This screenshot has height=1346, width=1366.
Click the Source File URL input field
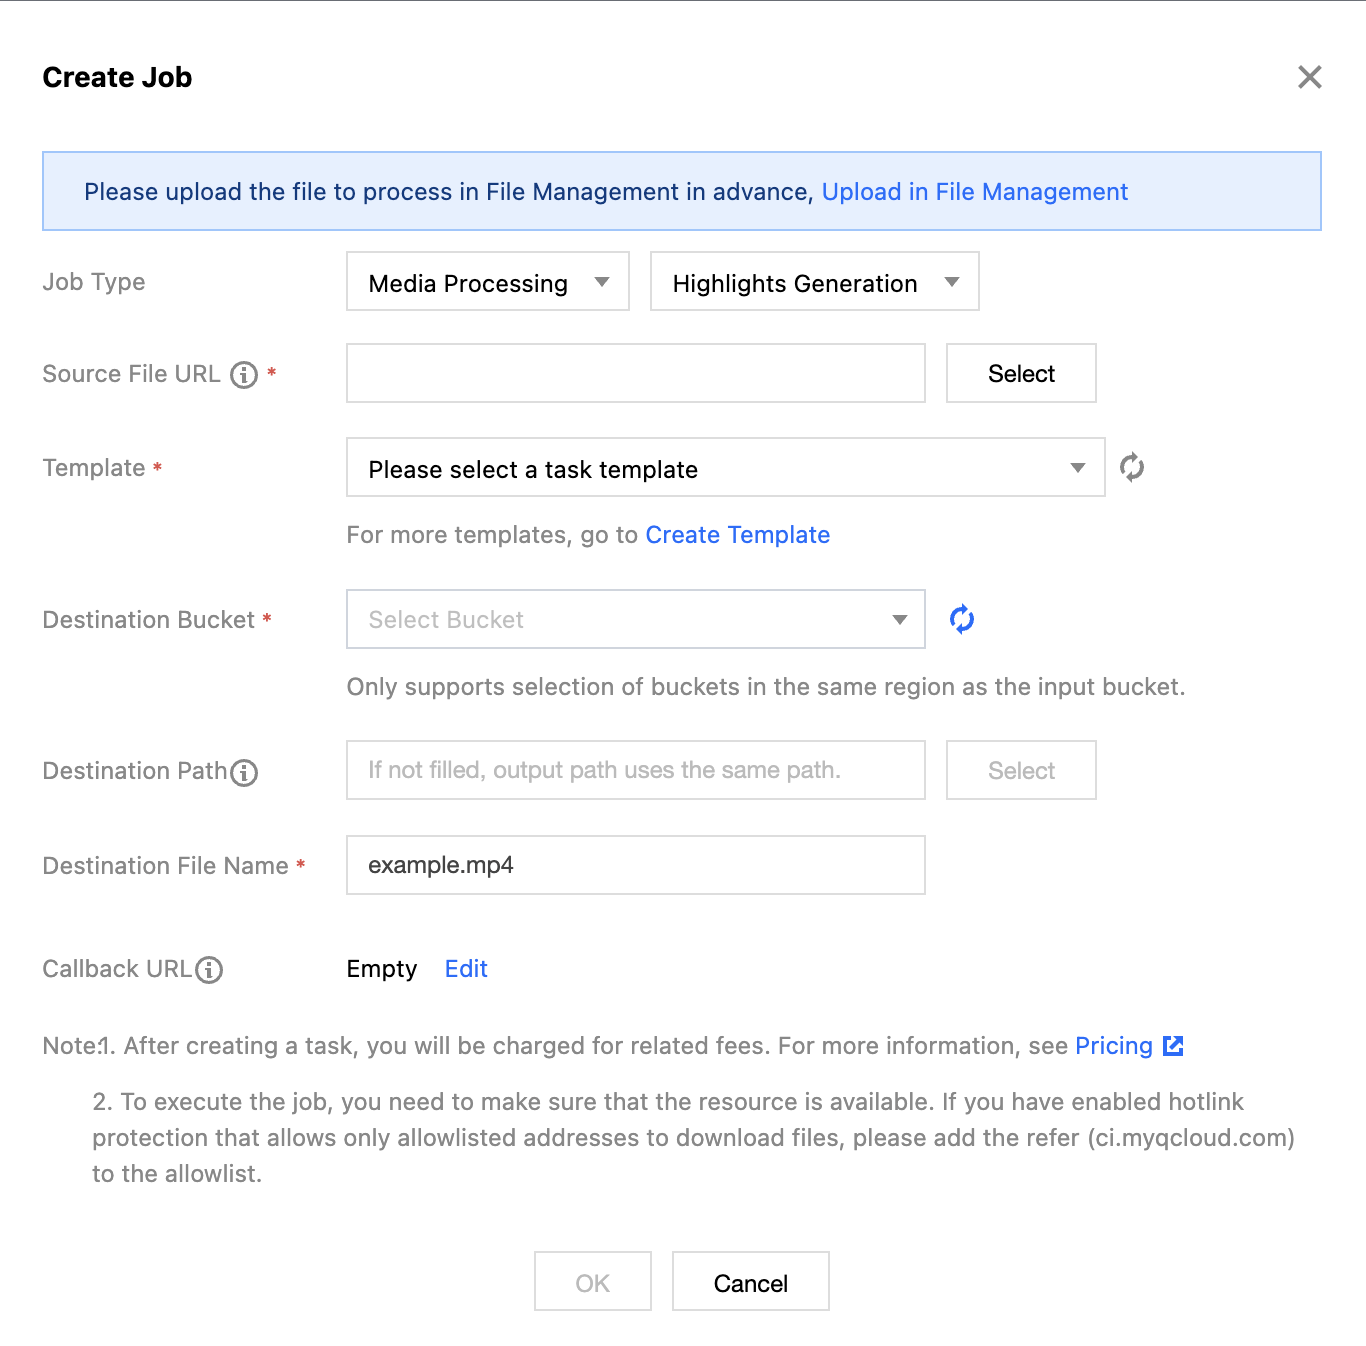(635, 374)
